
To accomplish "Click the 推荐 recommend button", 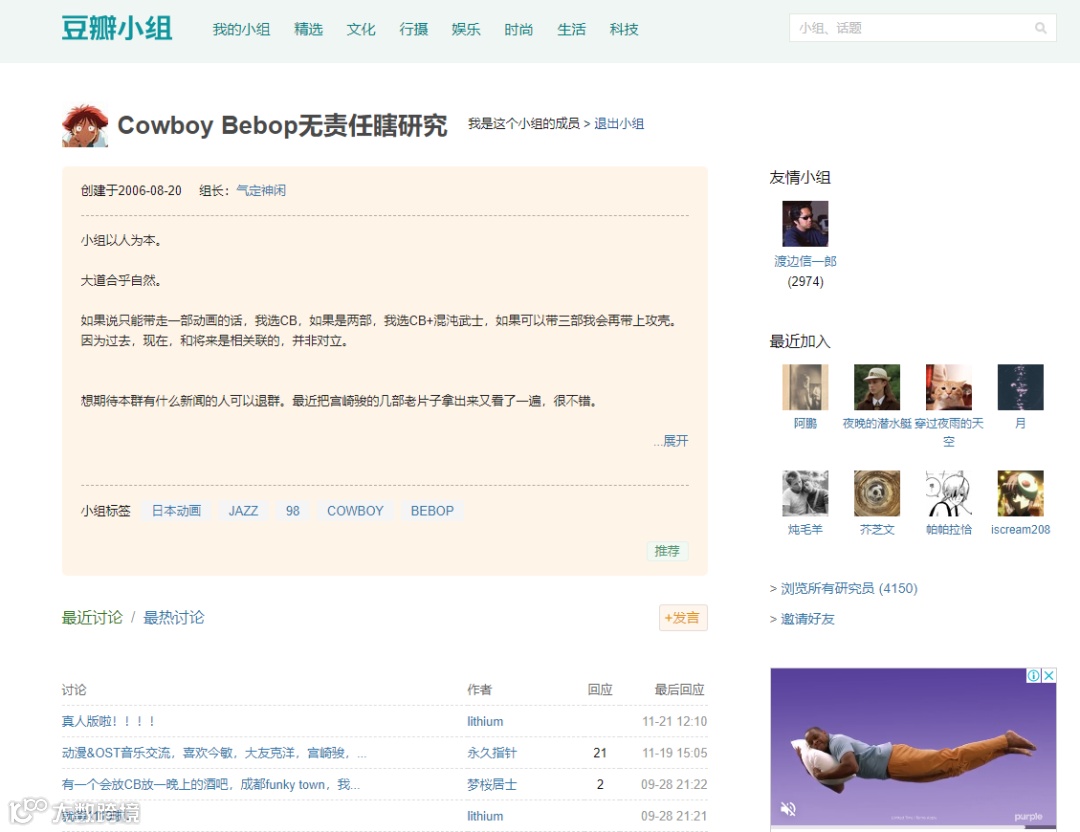I will [666, 551].
